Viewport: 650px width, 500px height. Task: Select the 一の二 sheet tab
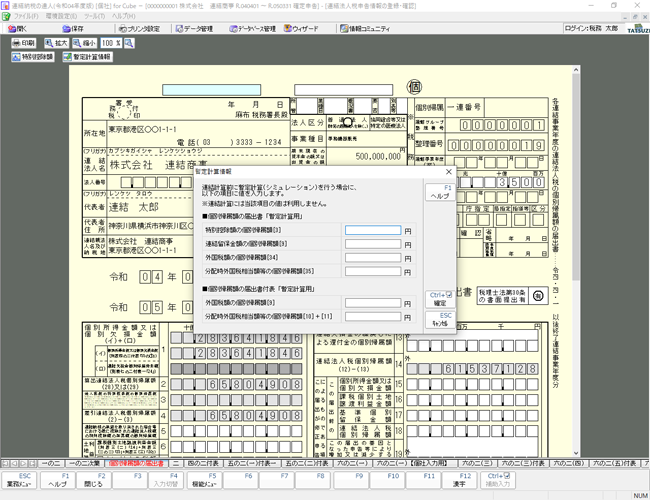[52, 464]
